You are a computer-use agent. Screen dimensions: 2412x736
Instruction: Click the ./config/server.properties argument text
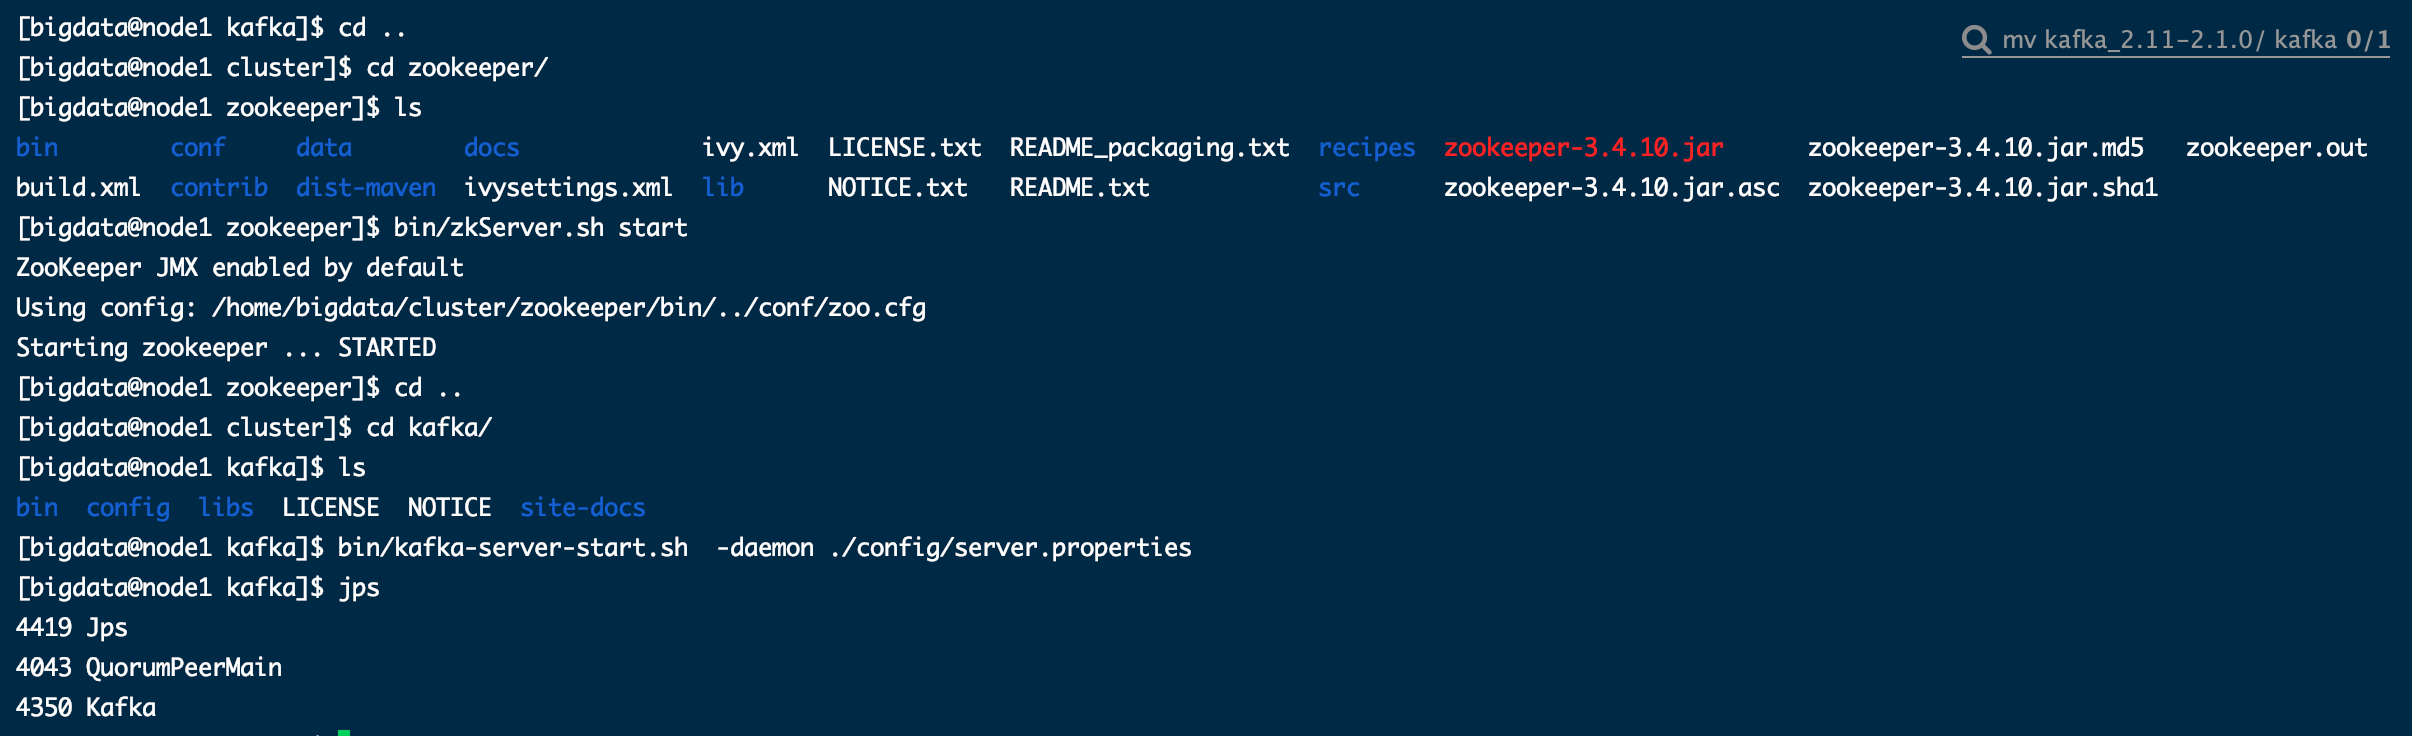[x=1010, y=548]
